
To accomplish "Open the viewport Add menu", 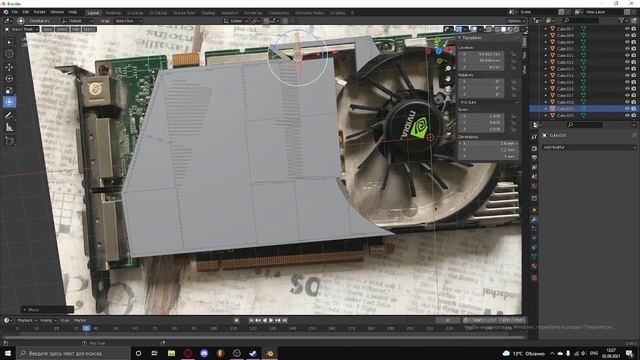I will click(76, 29).
